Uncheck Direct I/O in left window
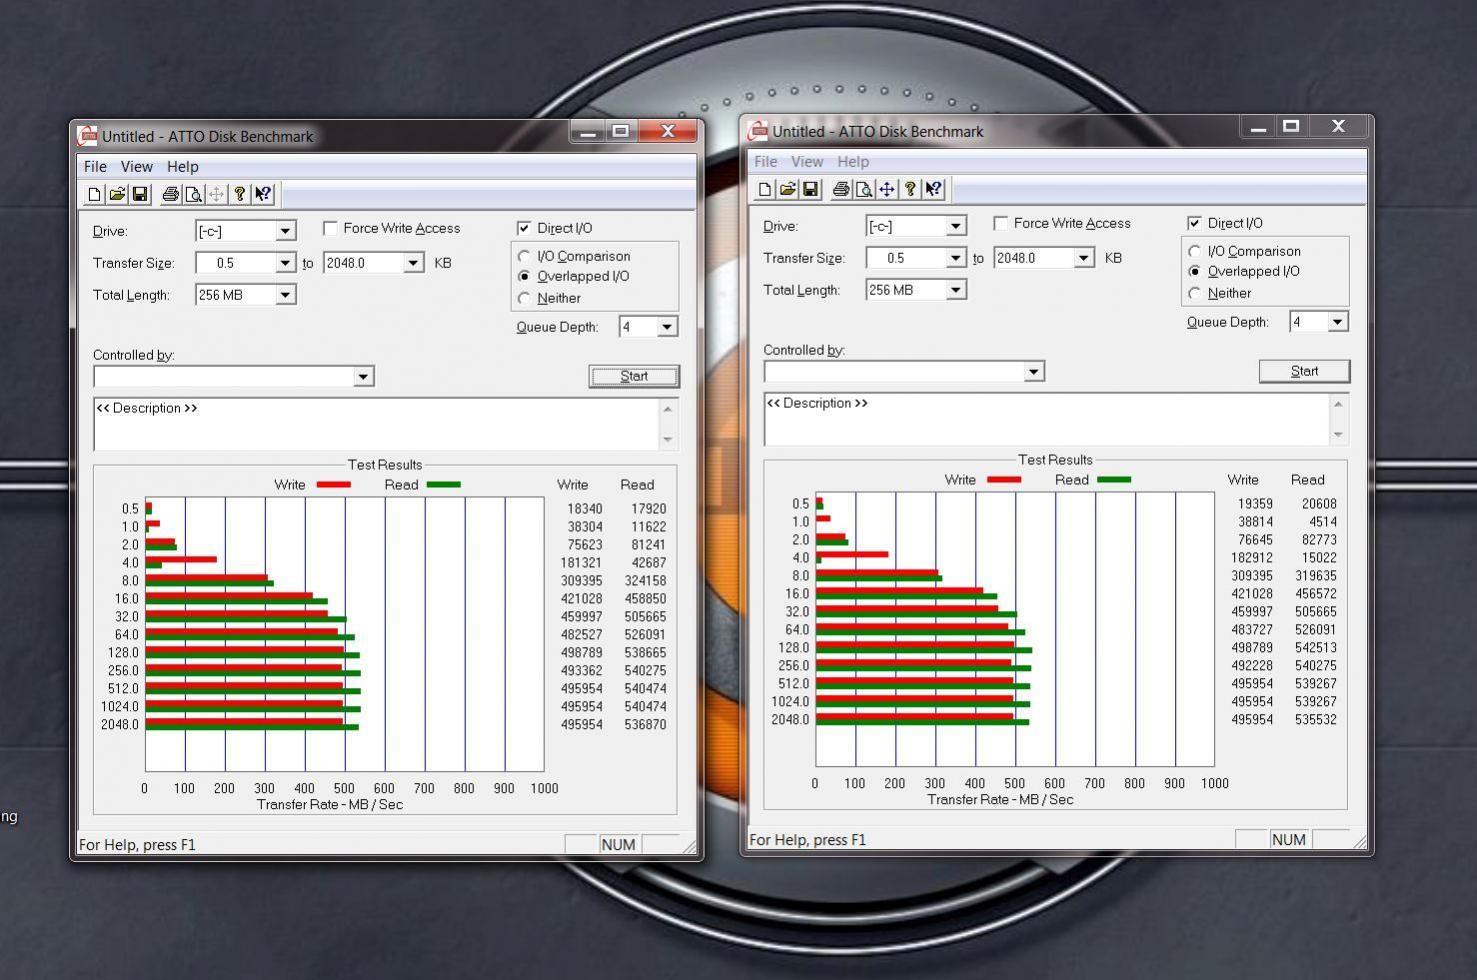 coord(524,228)
